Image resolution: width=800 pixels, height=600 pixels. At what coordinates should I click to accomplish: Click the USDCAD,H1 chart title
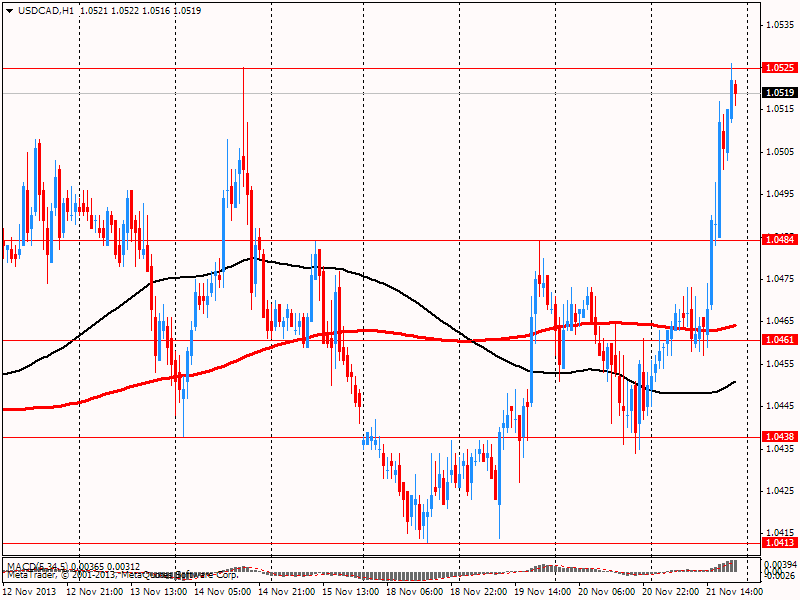[46, 11]
